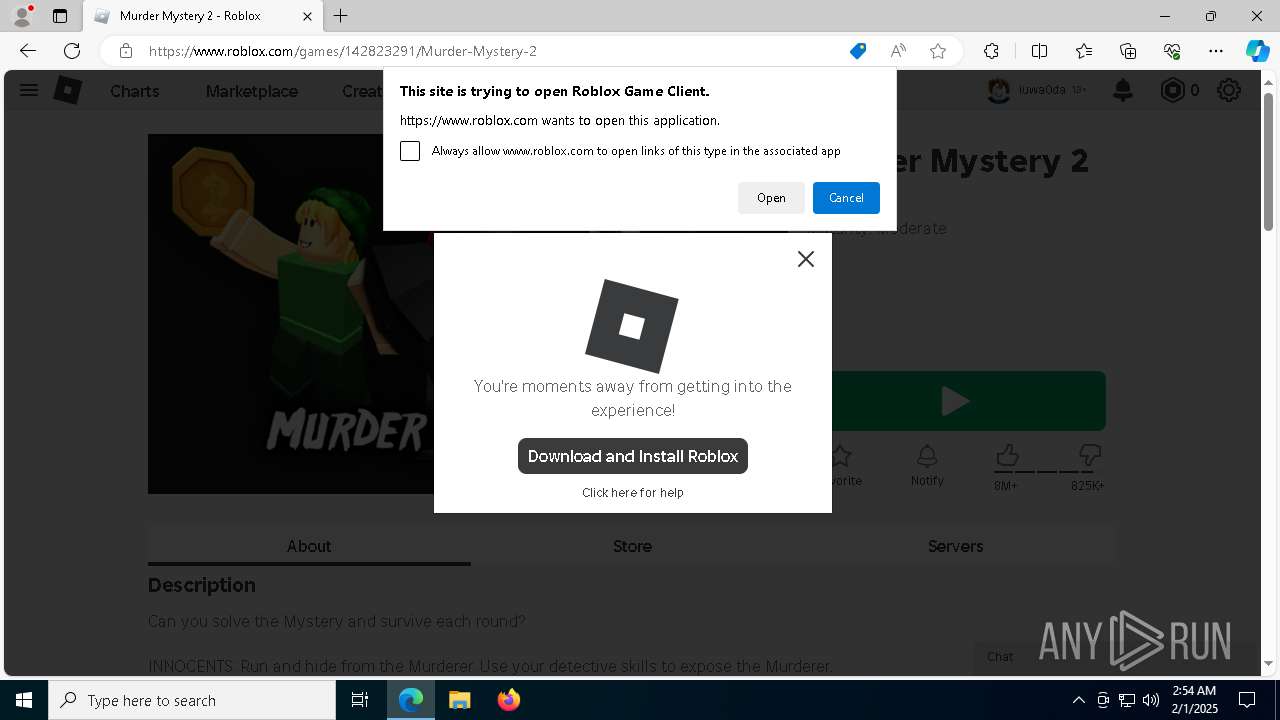The width and height of the screenshot is (1280, 720).
Task: Open the Robux balance icon
Action: point(1172,91)
